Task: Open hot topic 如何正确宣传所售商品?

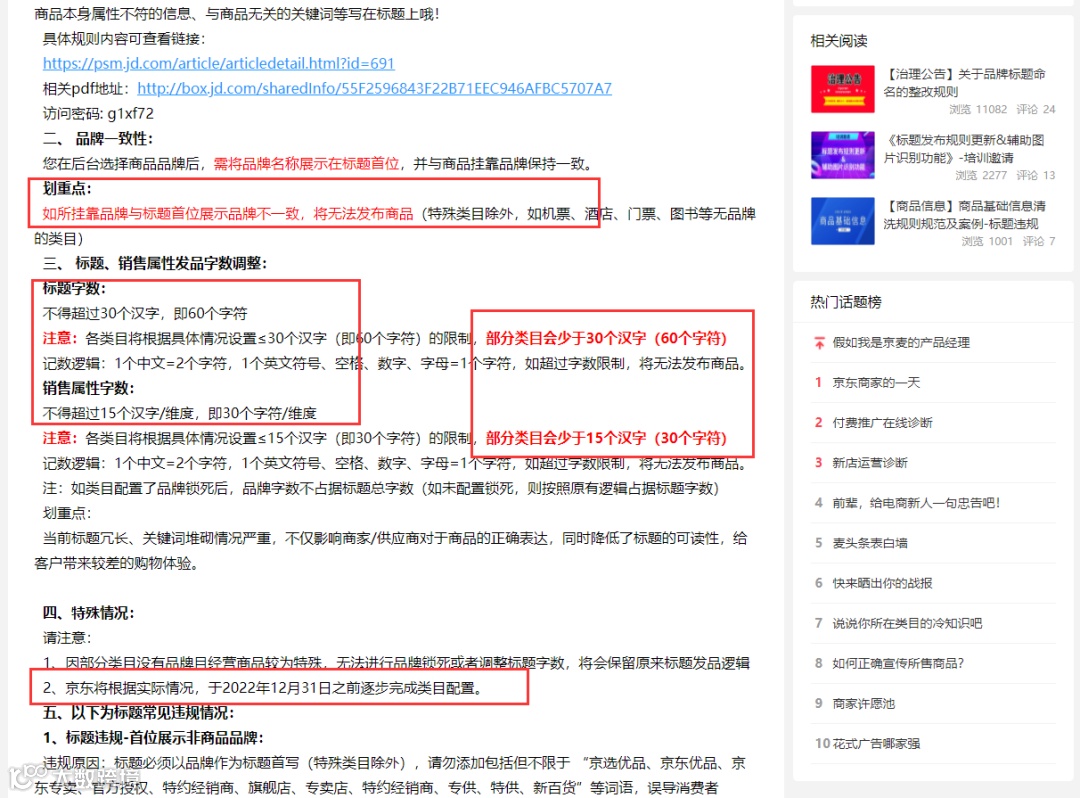Action: [x=898, y=663]
